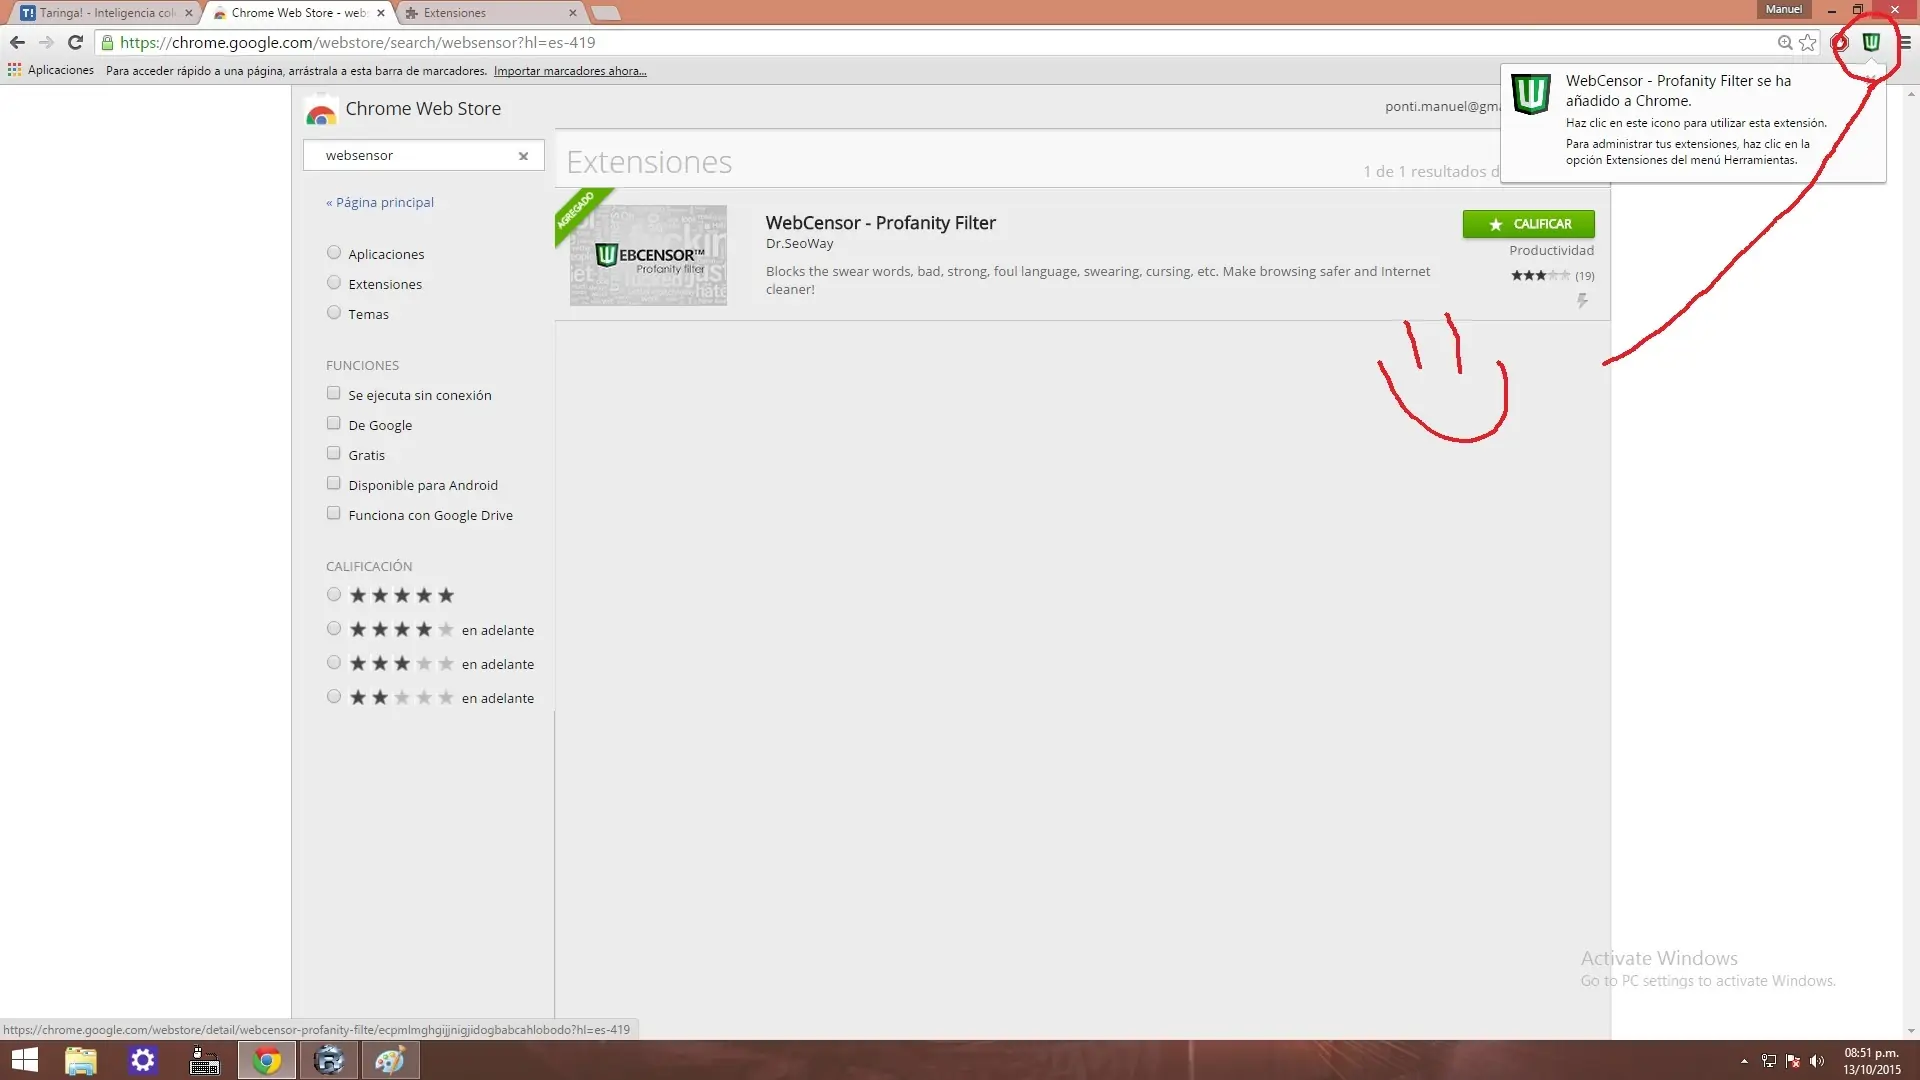Screen dimensions: 1920x1080
Task: Open PC settings gear on the taskbar
Action: pos(143,1060)
